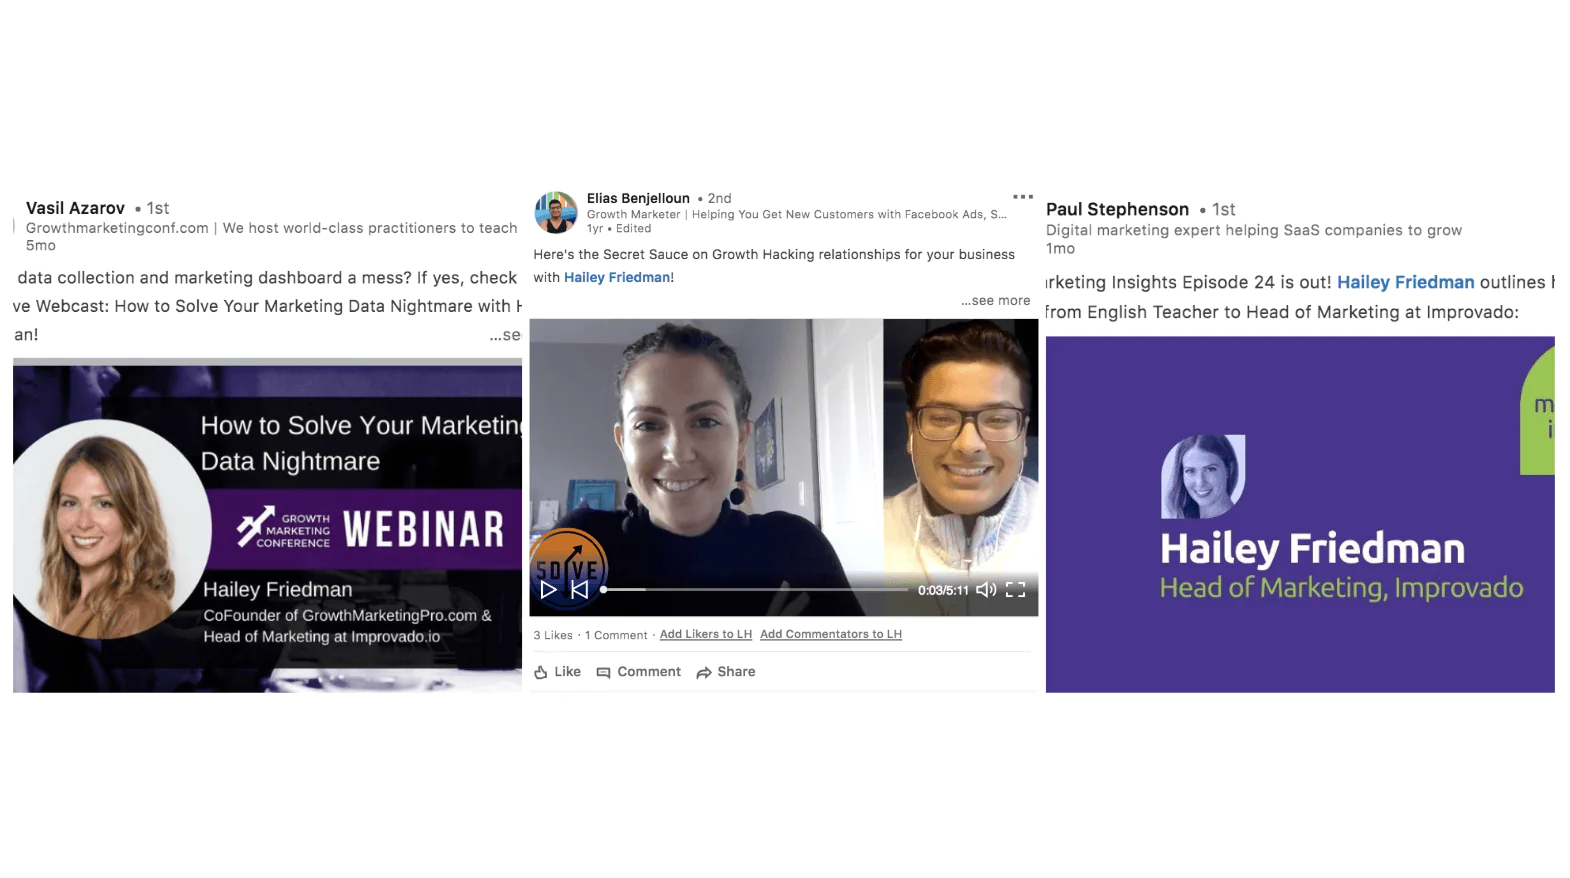This screenshot has width=1570, height=878.
Task: Open Elias Benjelloun's profile name
Action: (638, 198)
